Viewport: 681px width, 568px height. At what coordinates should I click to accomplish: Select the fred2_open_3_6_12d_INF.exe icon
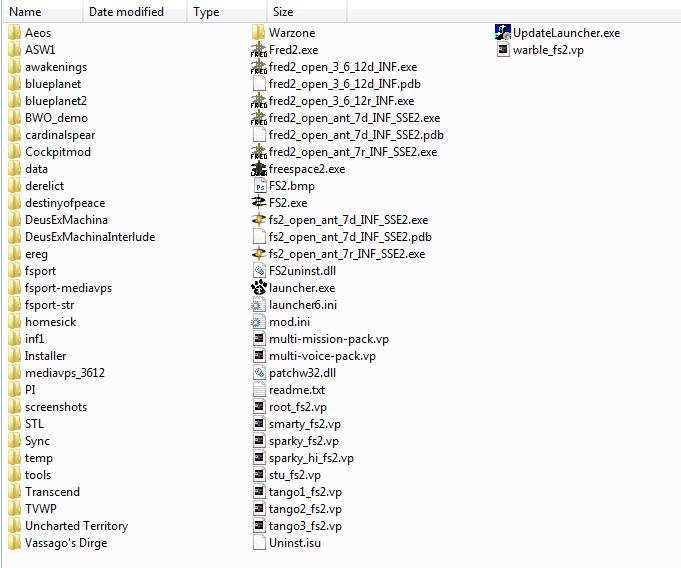[259, 66]
